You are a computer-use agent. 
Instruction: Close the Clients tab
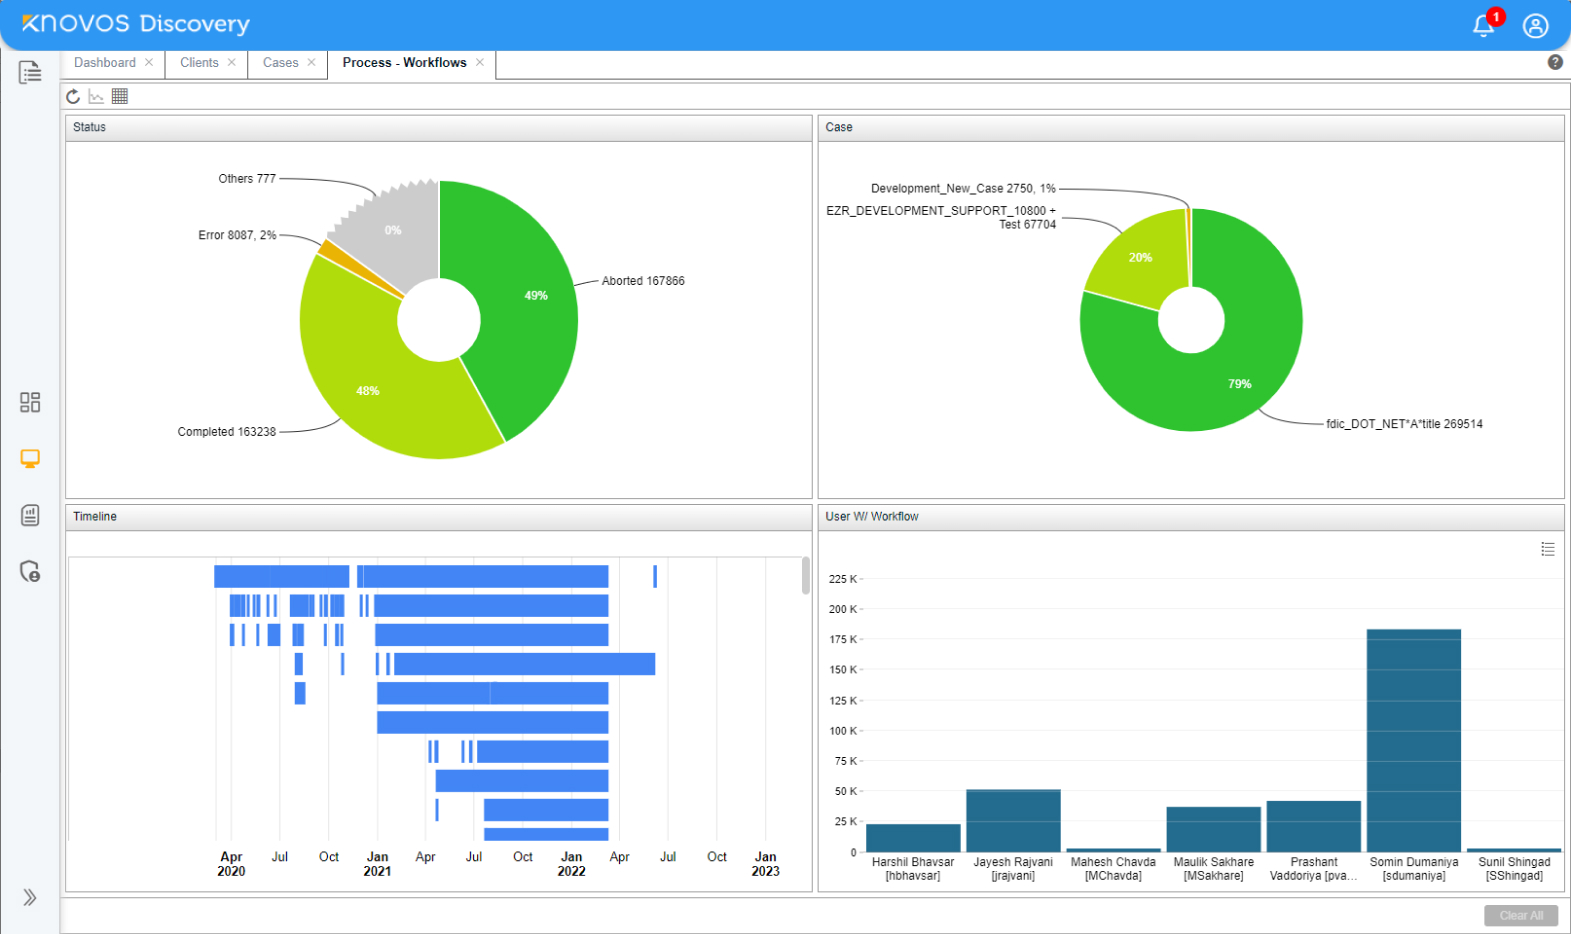click(232, 63)
